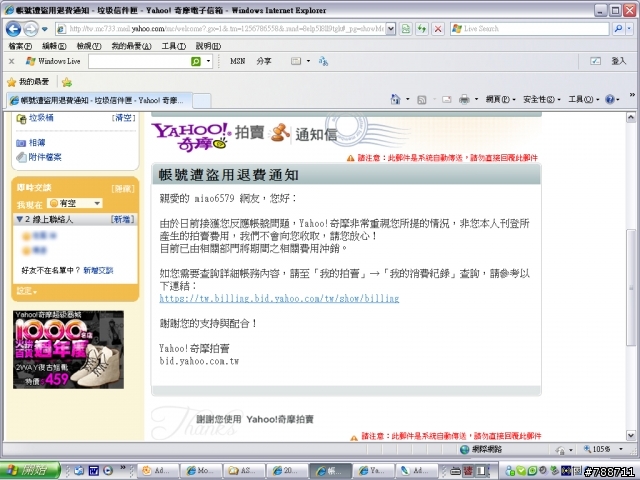Open the 網頁(P) dropdown menu
The image size is (640, 480).
tap(500, 99)
